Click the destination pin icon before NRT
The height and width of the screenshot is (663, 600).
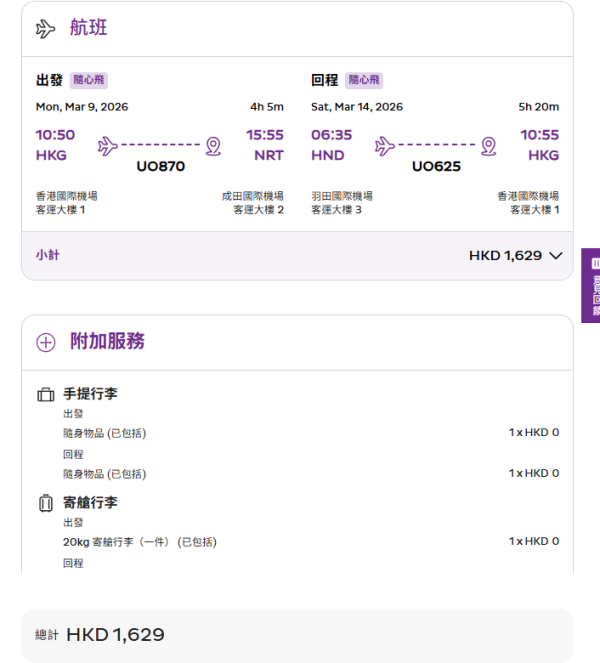[214, 146]
